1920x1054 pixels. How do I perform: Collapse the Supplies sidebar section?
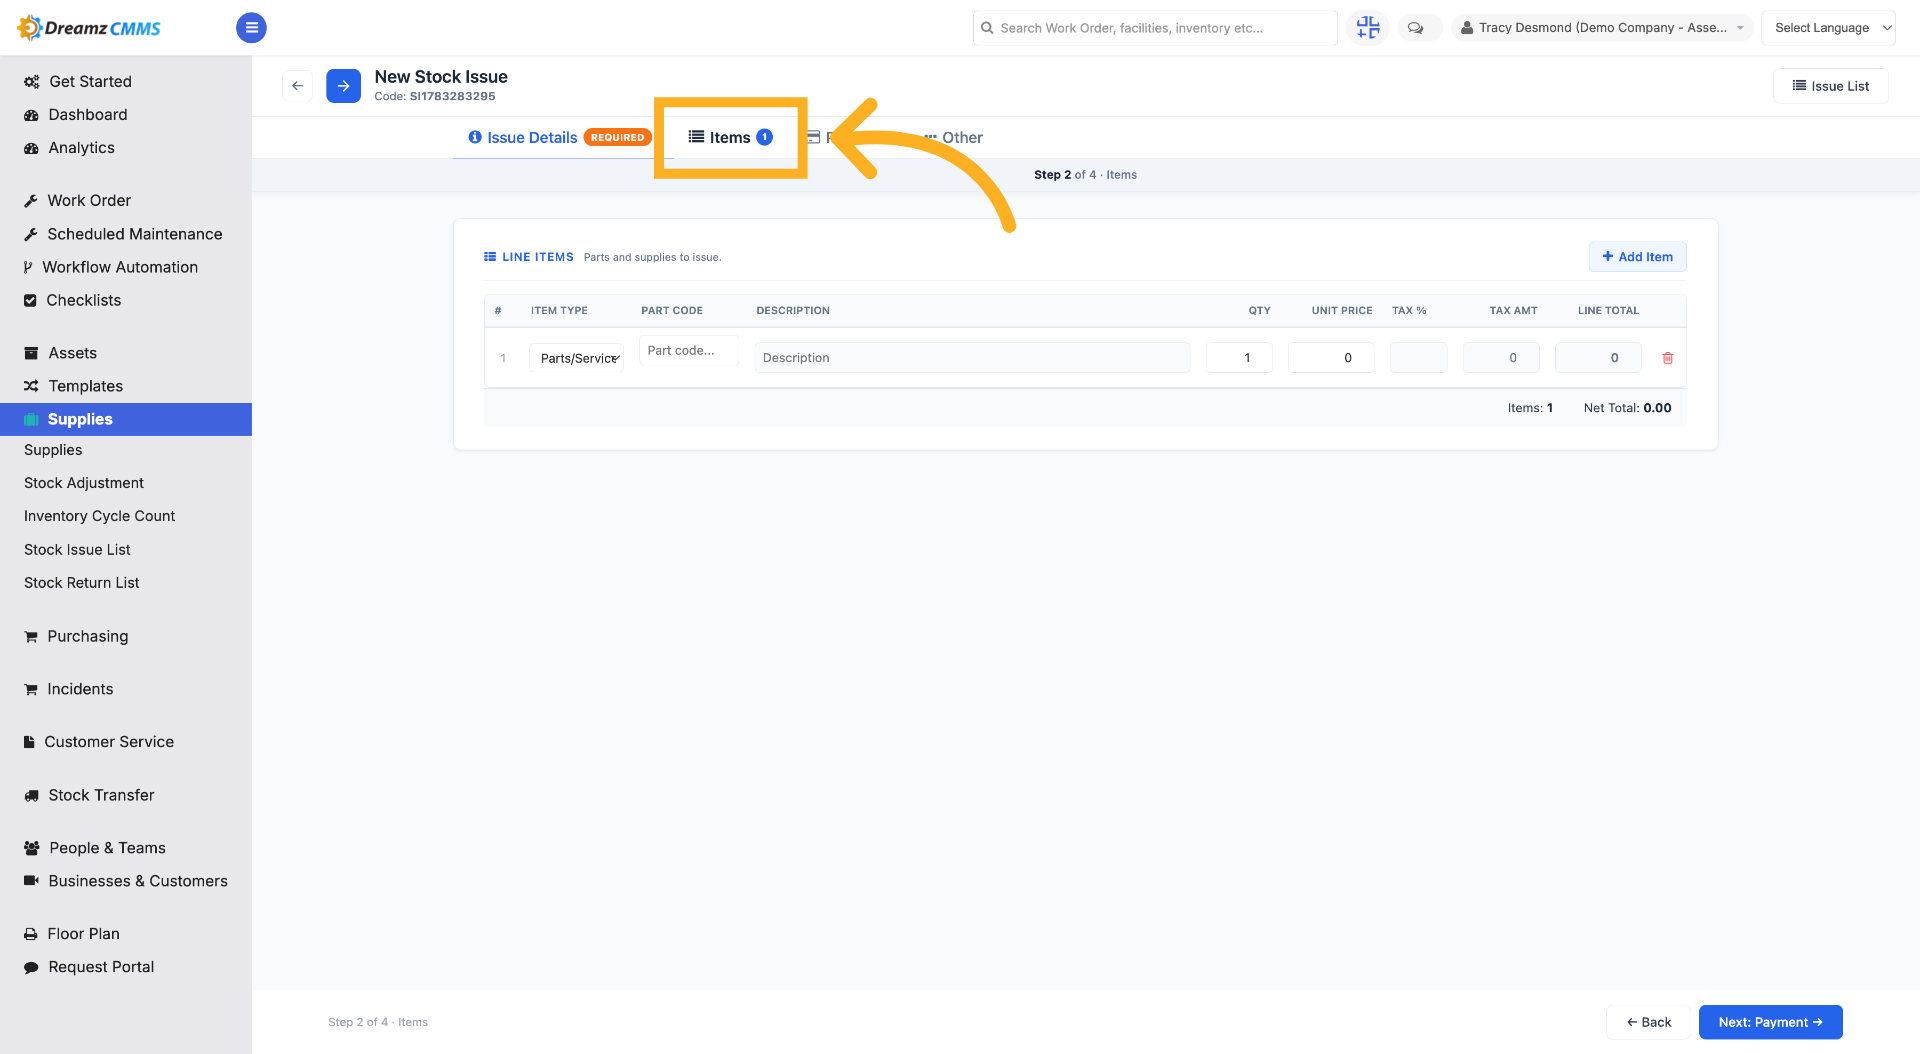tap(126, 419)
